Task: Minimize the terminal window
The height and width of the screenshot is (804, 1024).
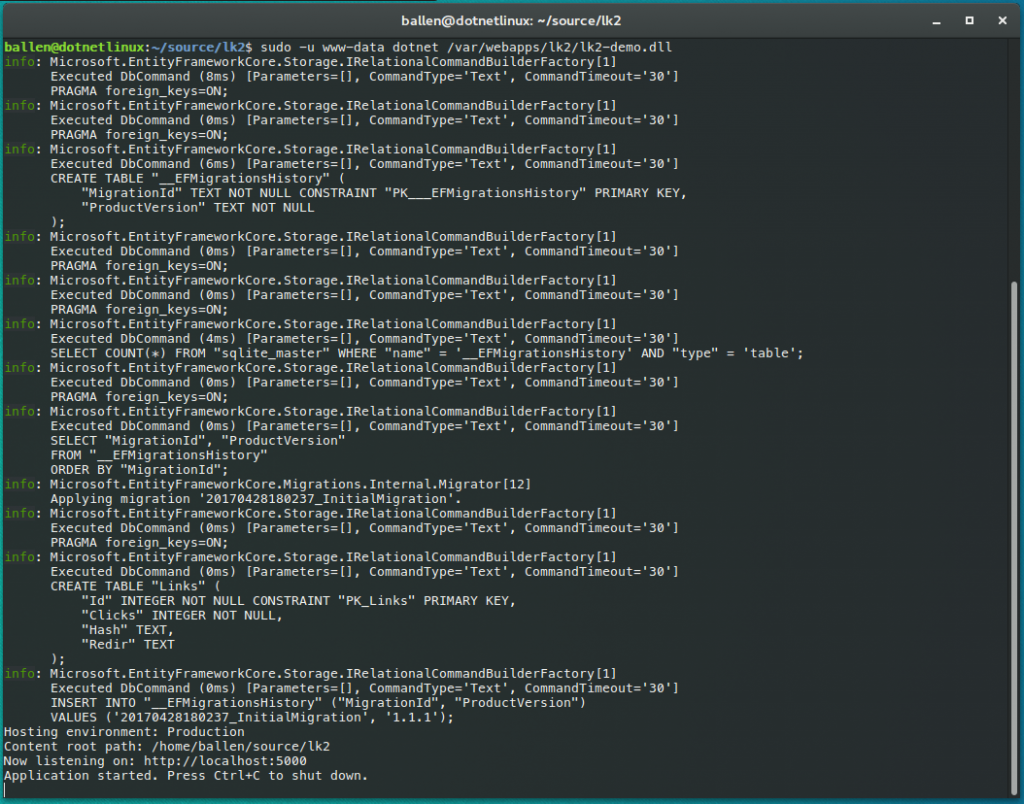Action: click(x=936, y=20)
